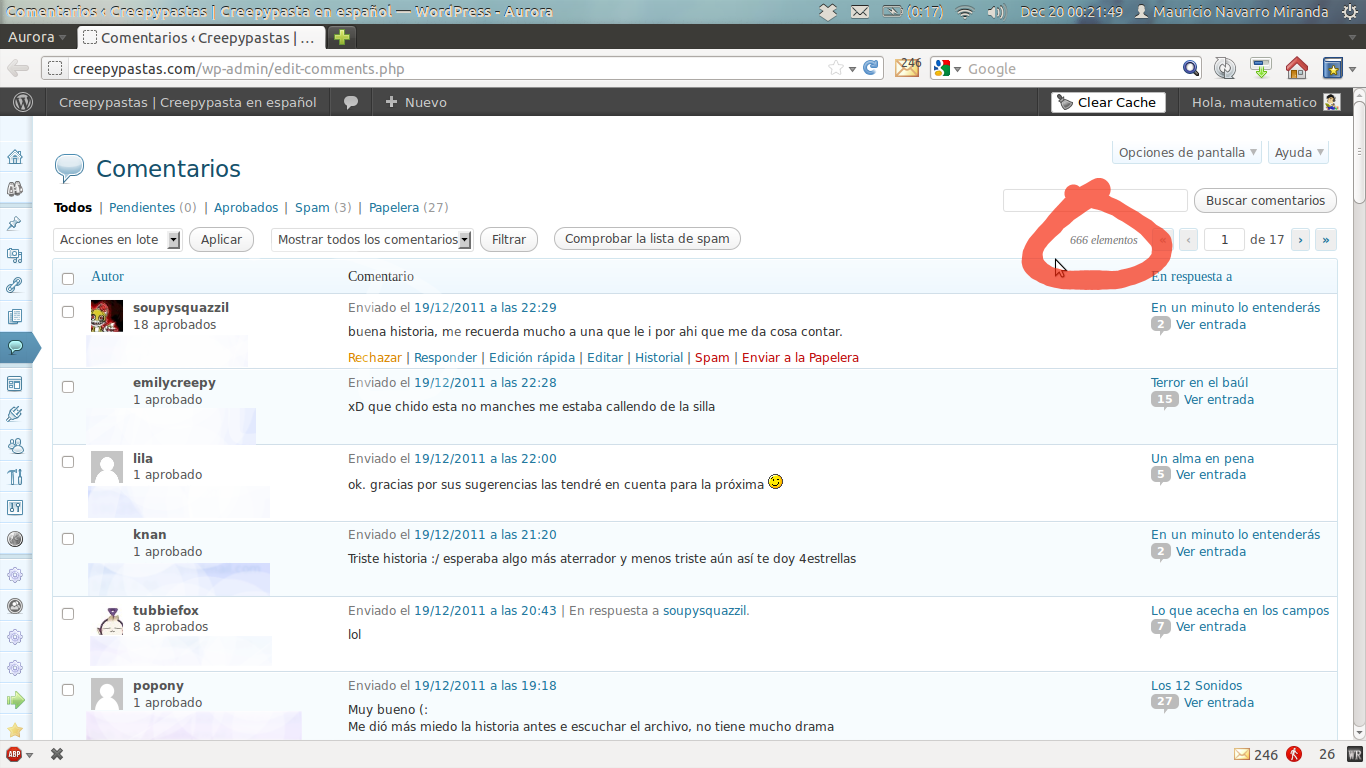The width and height of the screenshot is (1366, 768).
Task: Click the 'Clear Cache' button
Action: coord(1107,102)
